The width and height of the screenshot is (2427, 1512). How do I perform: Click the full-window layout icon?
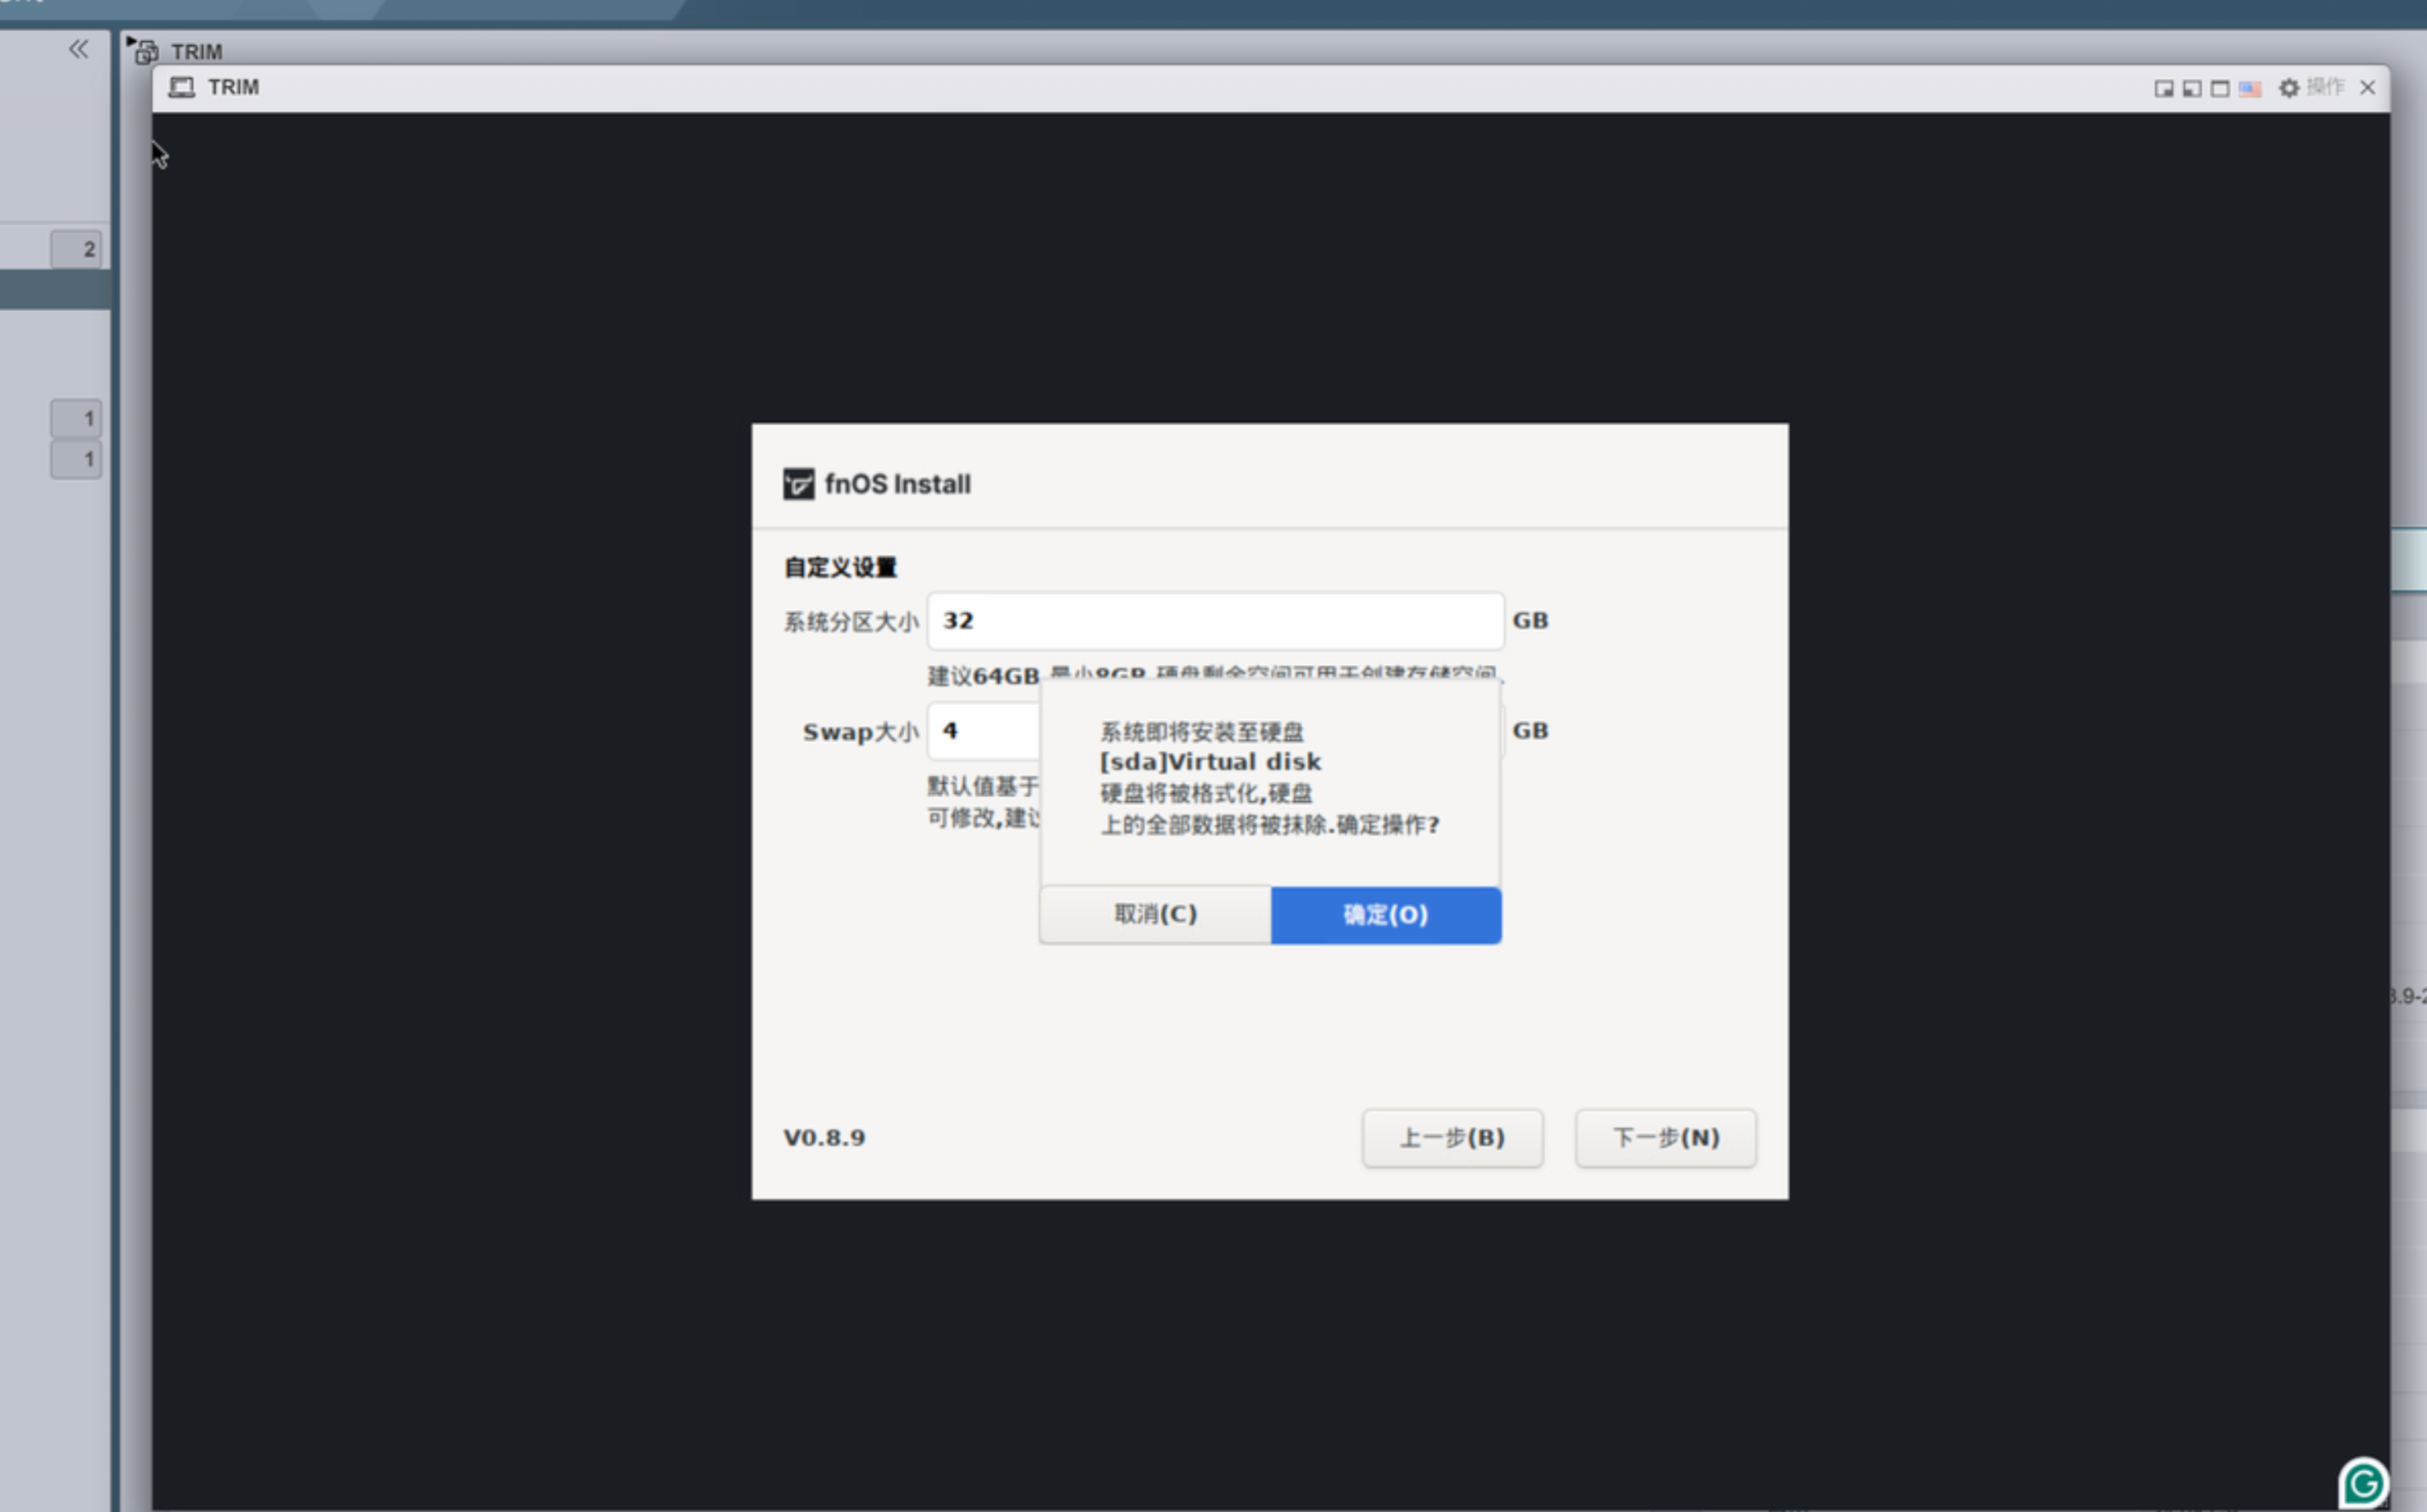tap(2219, 89)
